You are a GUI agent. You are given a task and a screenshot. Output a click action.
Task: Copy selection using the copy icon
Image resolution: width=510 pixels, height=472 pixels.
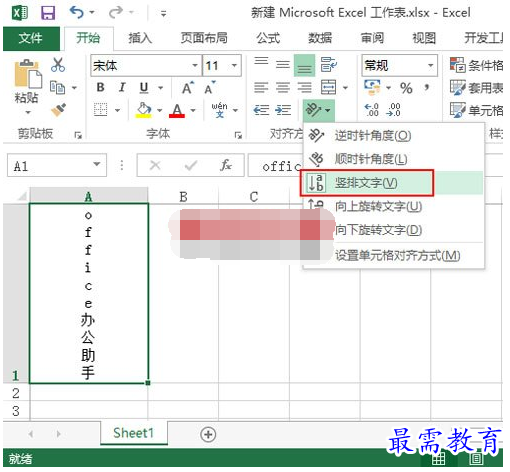(57, 88)
